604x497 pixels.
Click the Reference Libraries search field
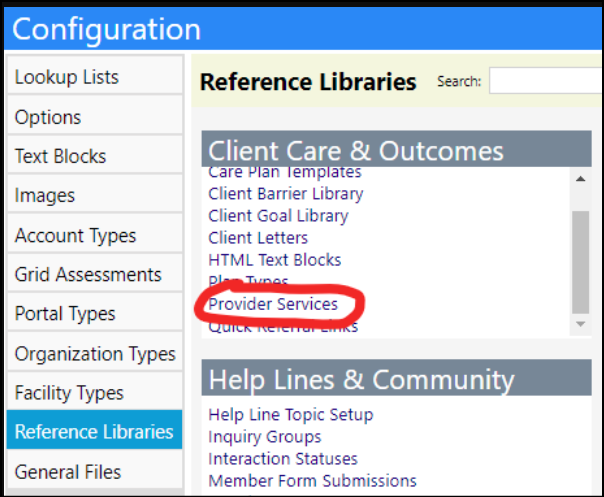tap(546, 81)
